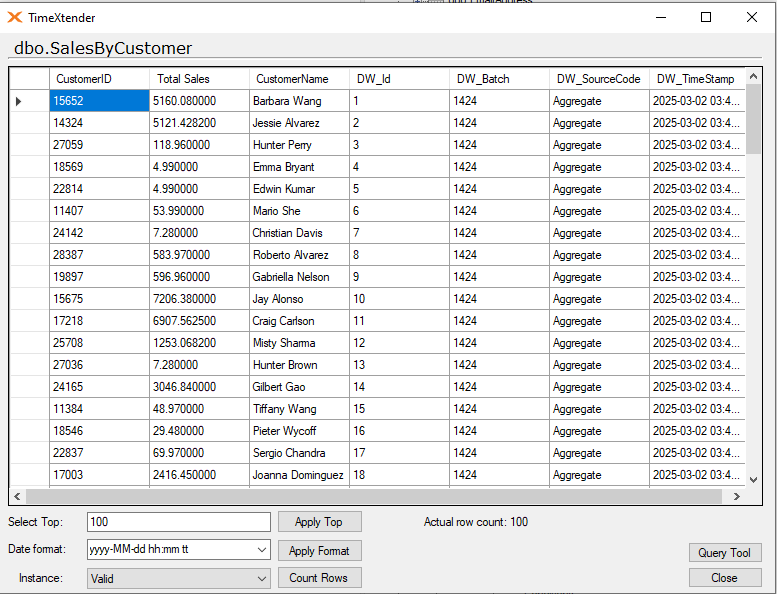Select the cell Christian Davis
Viewport: 777px width, 594px height.
point(299,233)
